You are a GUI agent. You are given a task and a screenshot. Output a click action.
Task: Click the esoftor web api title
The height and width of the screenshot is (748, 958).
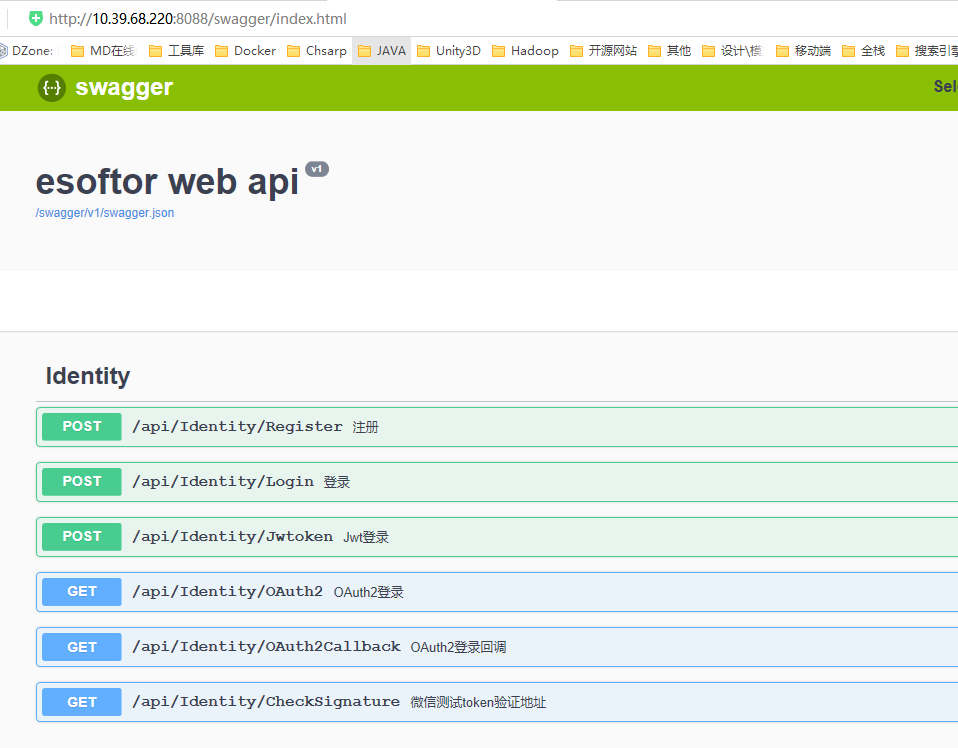pos(167,182)
